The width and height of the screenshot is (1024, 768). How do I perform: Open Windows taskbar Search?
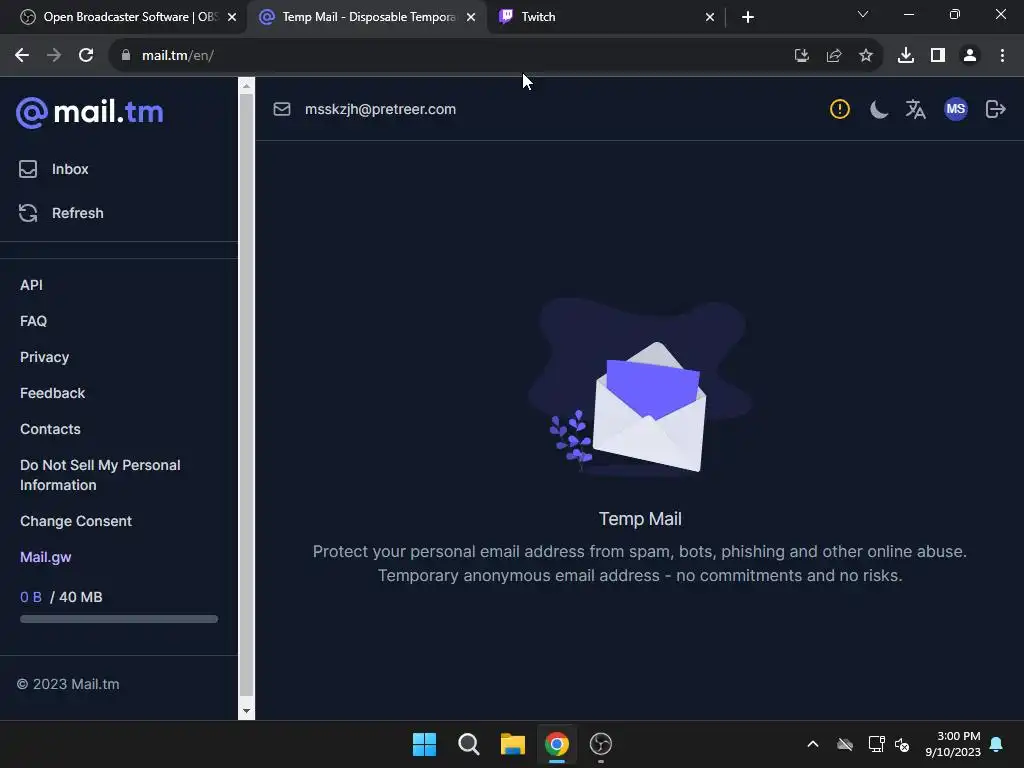coord(469,744)
